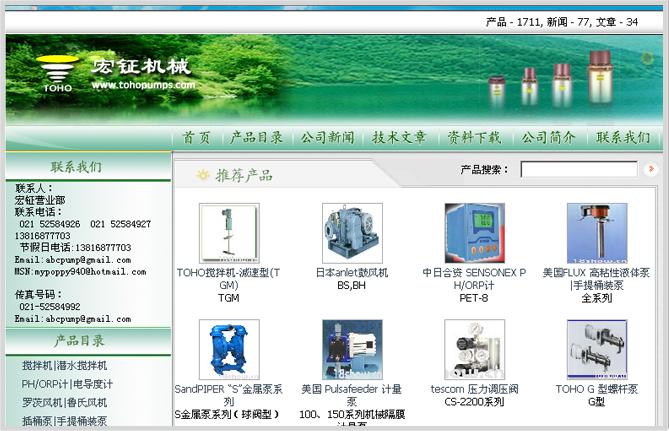Click the Email abcpump@gmail.com under 联系电话
The image size is (669, 431).
click(x=73, y=260)
